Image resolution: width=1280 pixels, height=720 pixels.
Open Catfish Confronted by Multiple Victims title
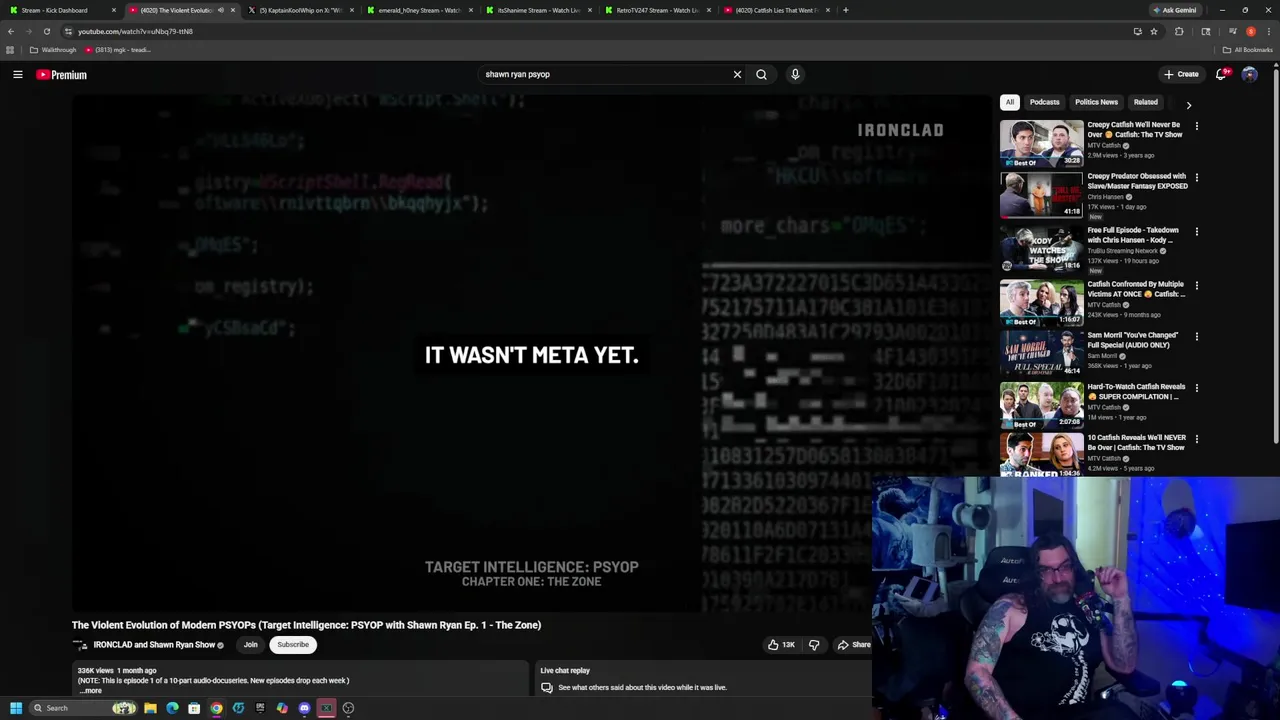pos(1136,289)
